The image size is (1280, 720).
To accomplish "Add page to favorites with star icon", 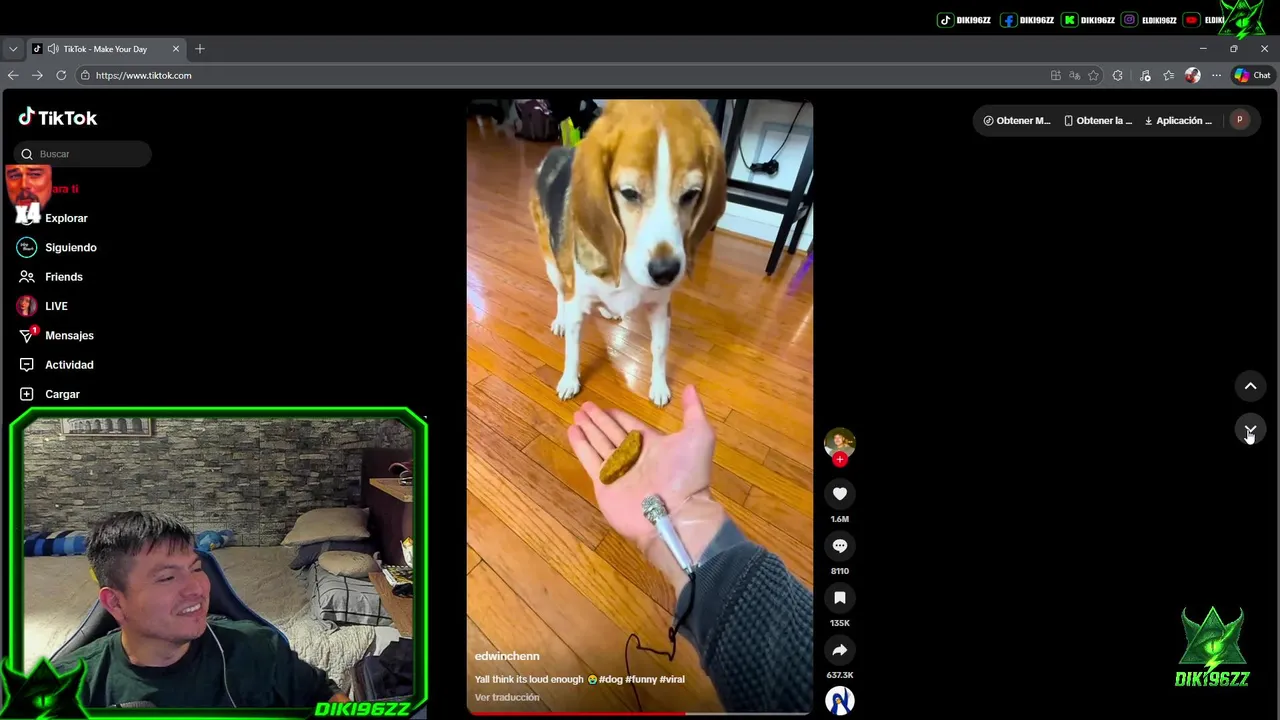I will coord(1093,75).
